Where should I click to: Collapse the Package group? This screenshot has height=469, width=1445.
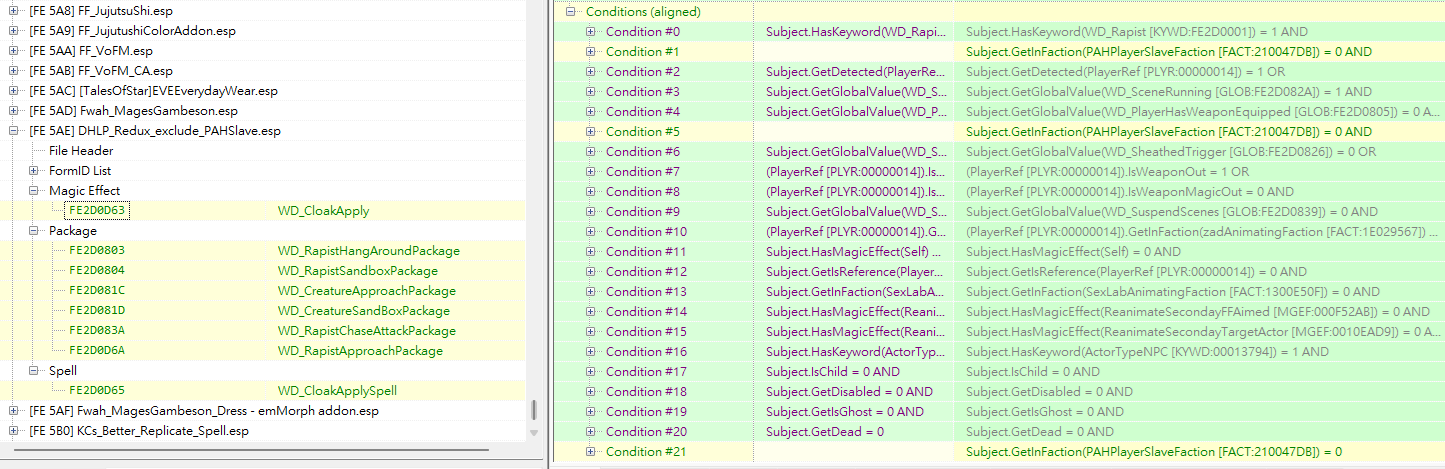34,231
